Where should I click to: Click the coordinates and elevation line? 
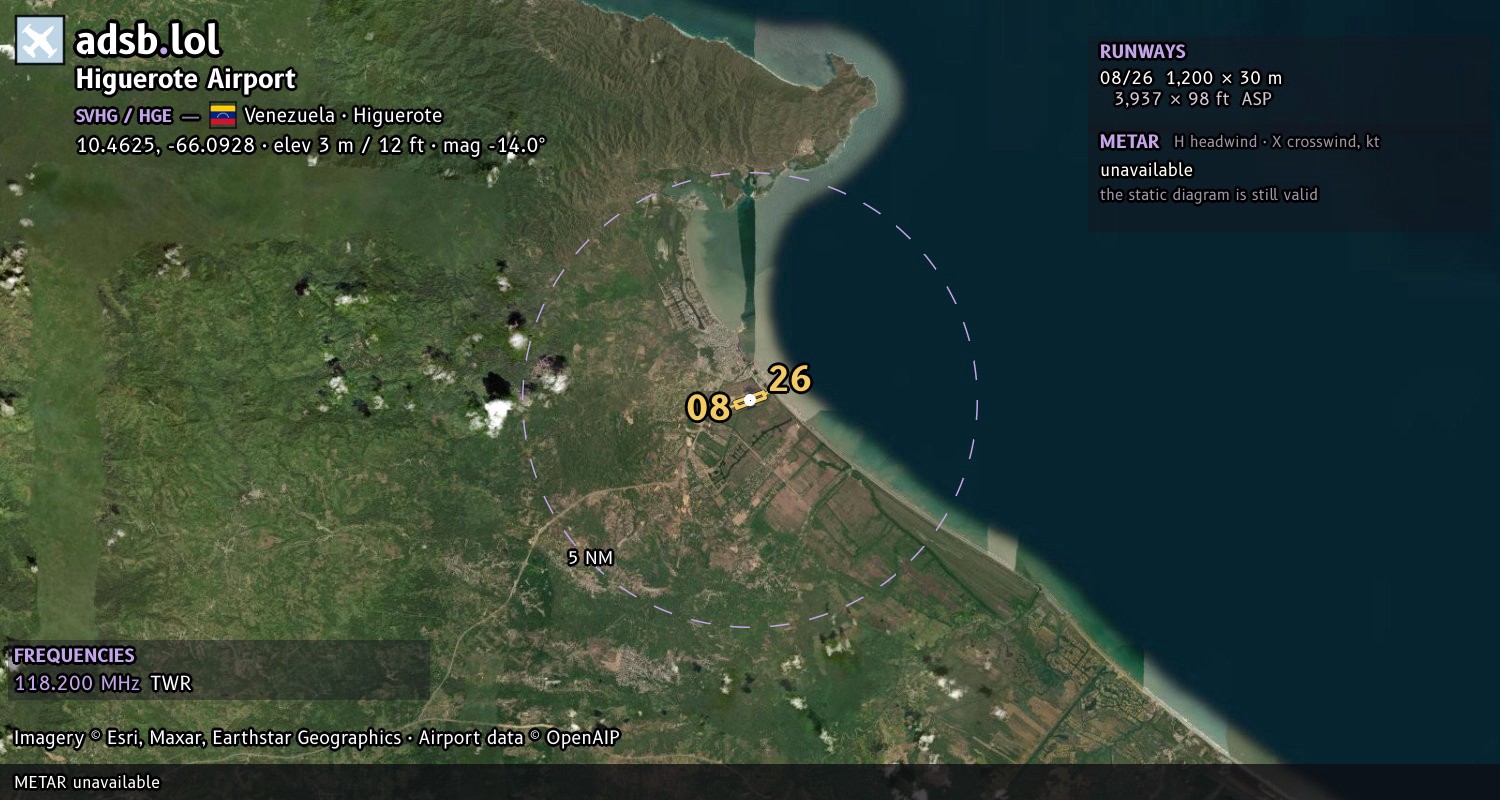tap(311, 145)
